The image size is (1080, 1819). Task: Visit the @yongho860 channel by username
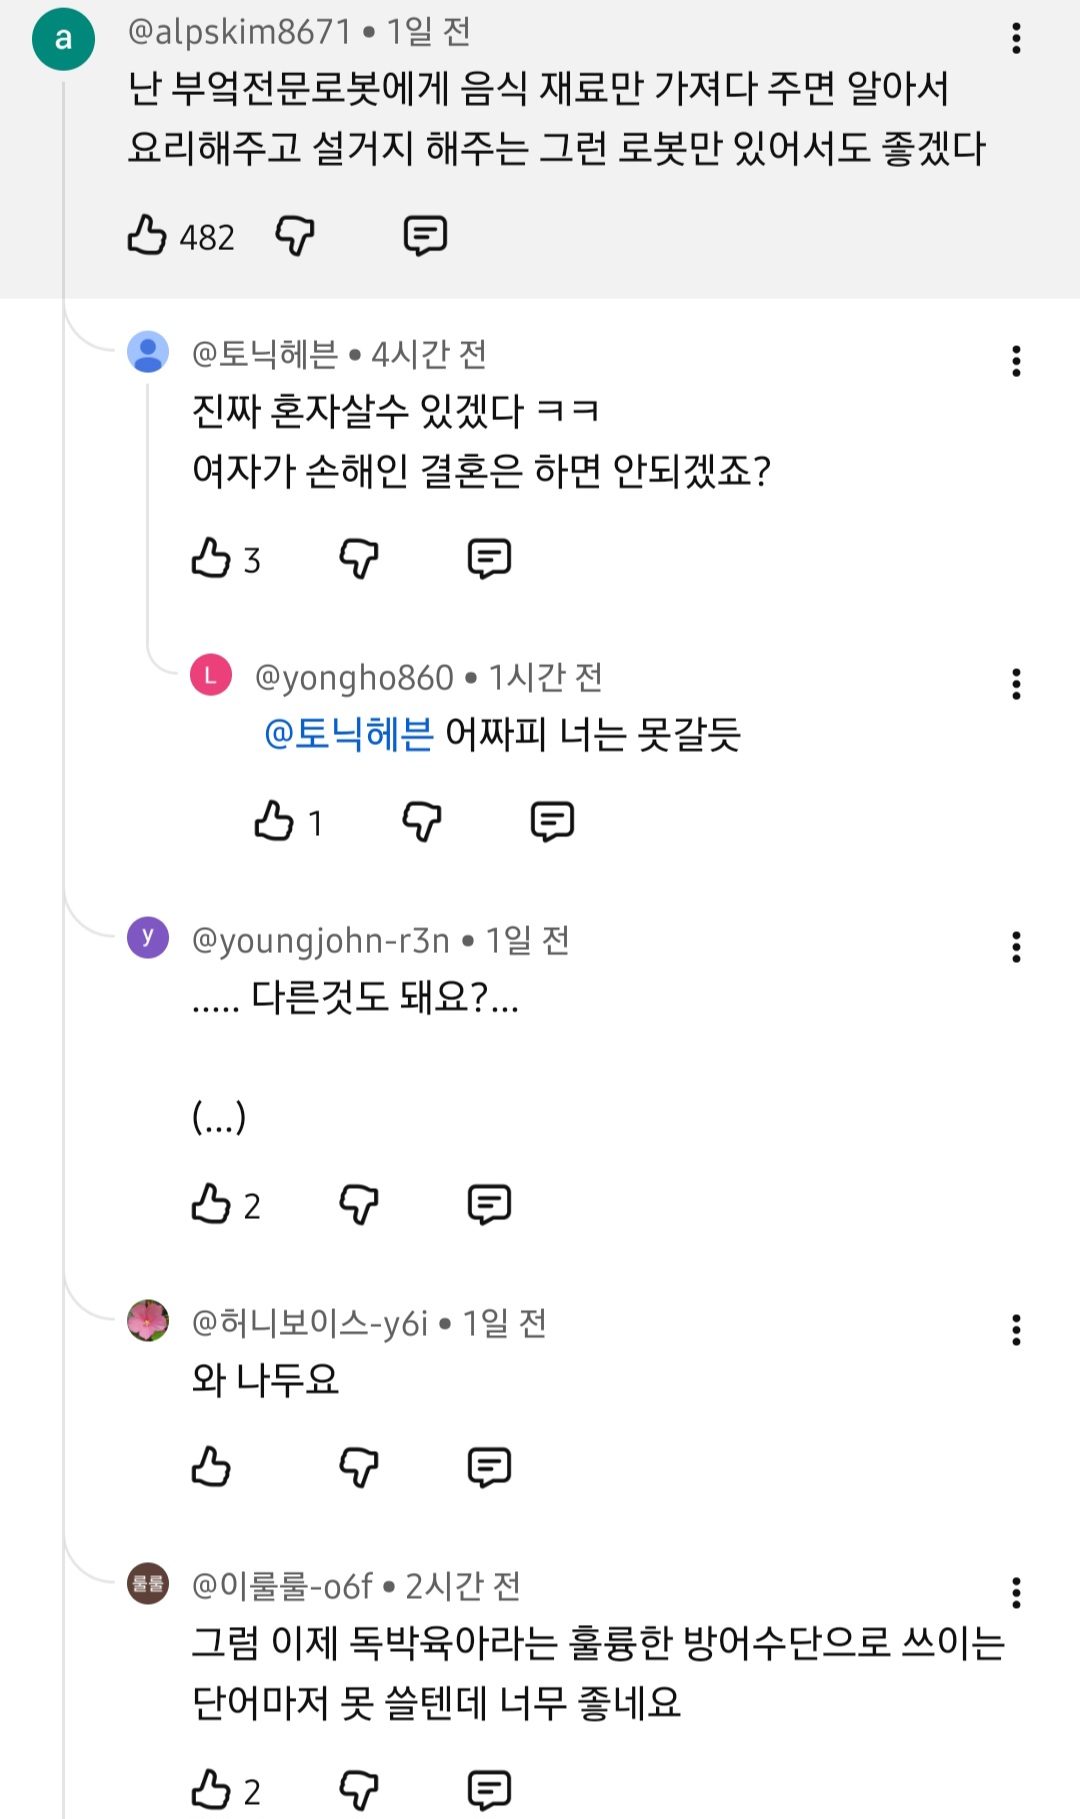(354, 678)
